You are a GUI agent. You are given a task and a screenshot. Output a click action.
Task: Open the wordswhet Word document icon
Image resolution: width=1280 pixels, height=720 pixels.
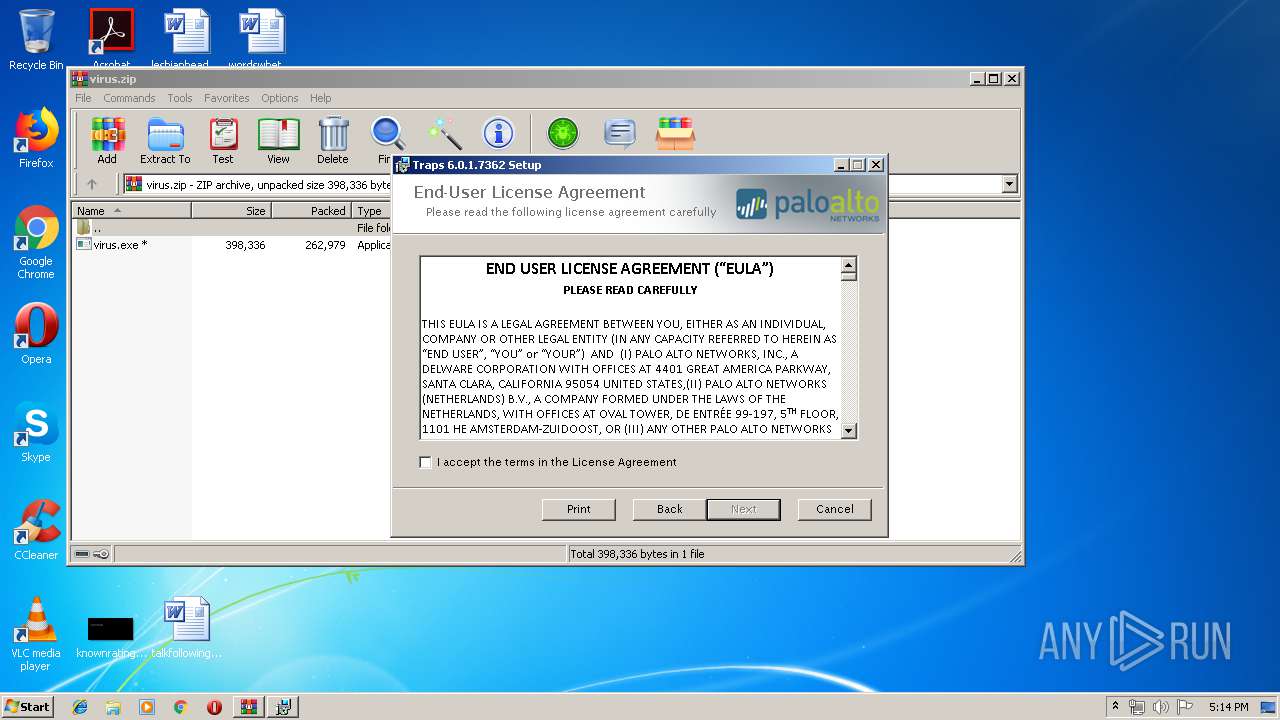tap(262, 38)
